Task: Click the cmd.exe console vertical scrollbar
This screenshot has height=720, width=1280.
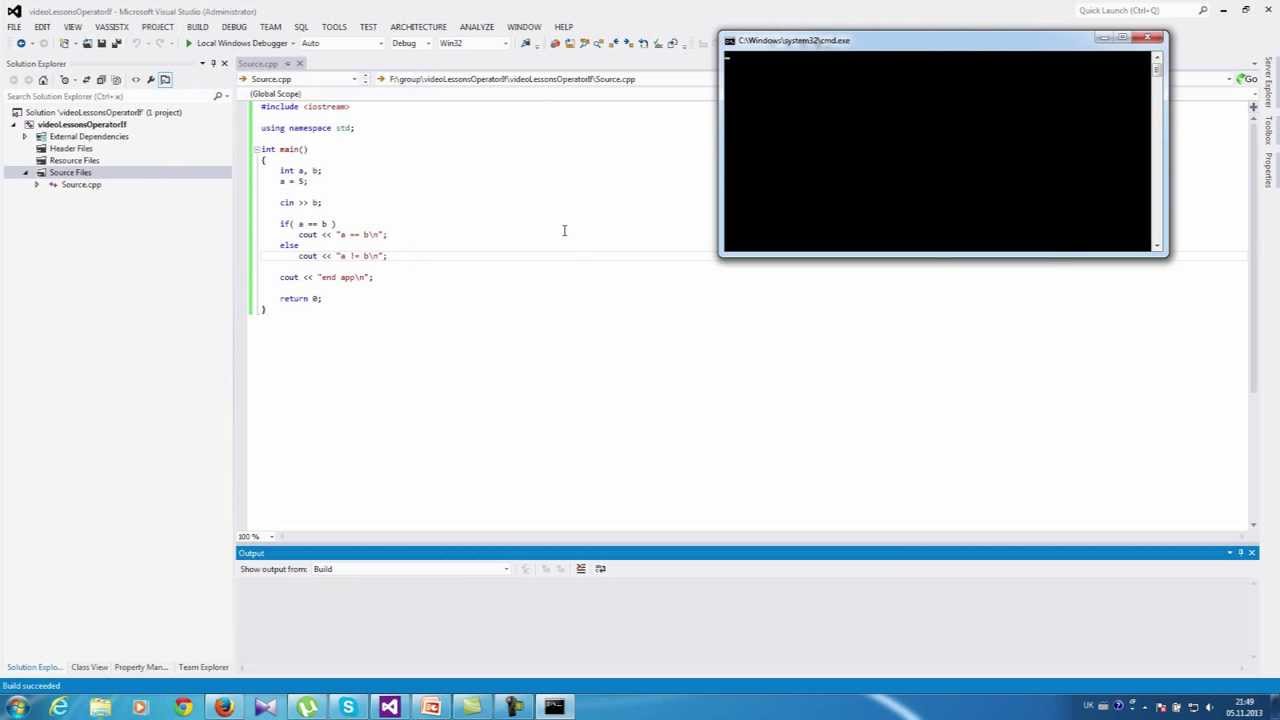Action: [x=1157, y=150]
